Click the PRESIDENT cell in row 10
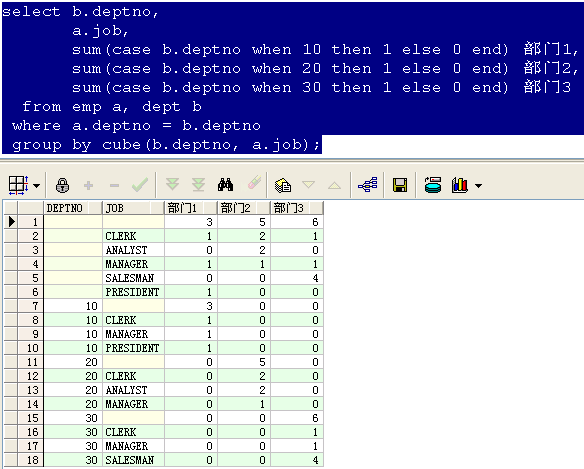 (x=133, y=348)
